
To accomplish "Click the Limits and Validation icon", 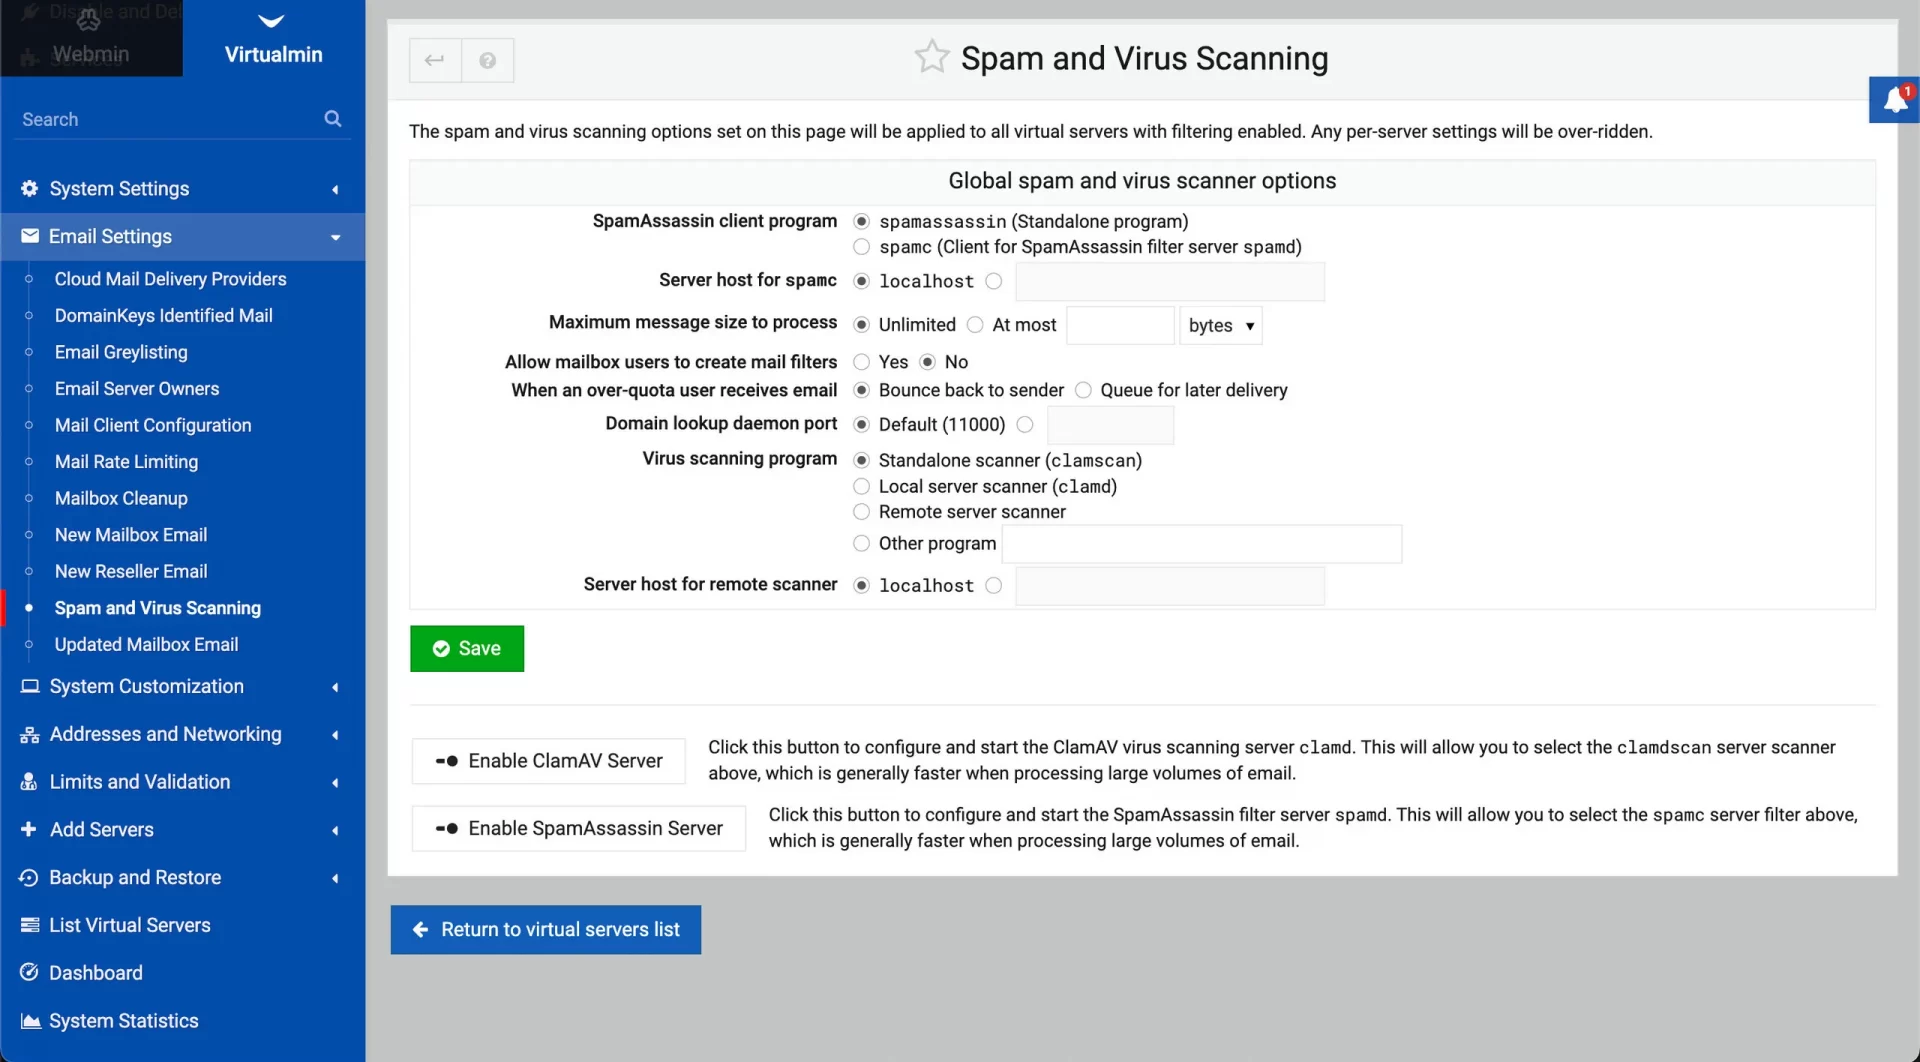I will (x=29, y=782).
